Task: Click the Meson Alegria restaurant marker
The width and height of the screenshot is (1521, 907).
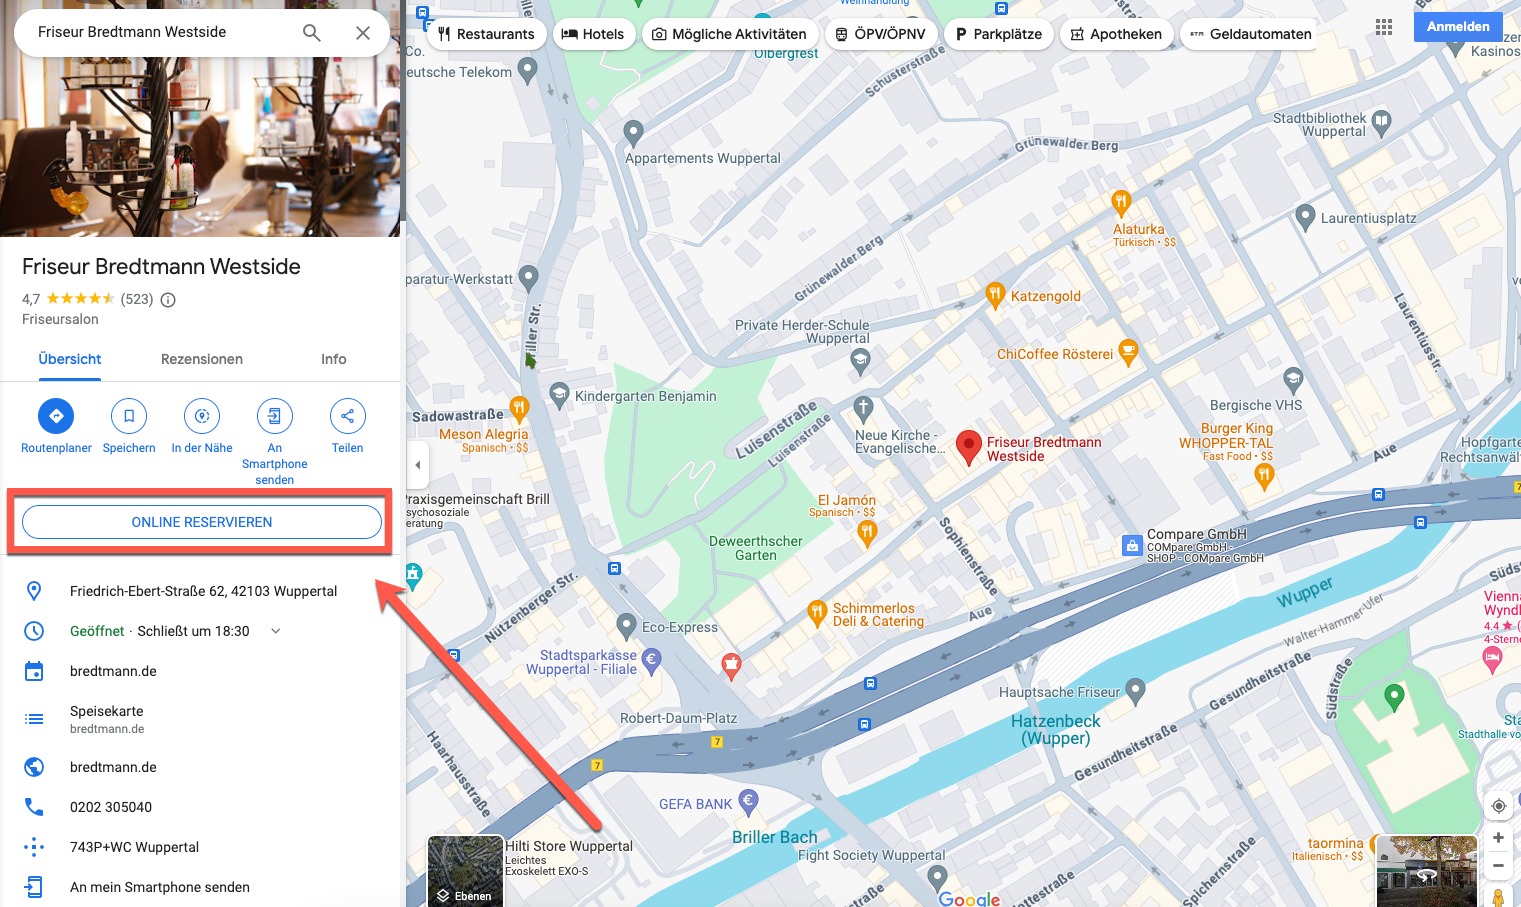Action: click(x=519, y=408)
